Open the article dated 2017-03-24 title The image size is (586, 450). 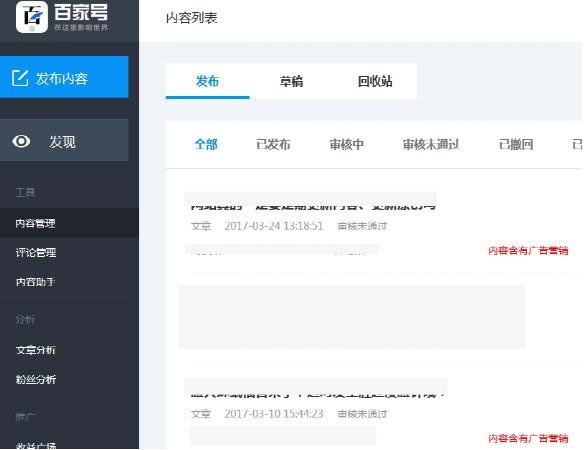tap(313, 205)
